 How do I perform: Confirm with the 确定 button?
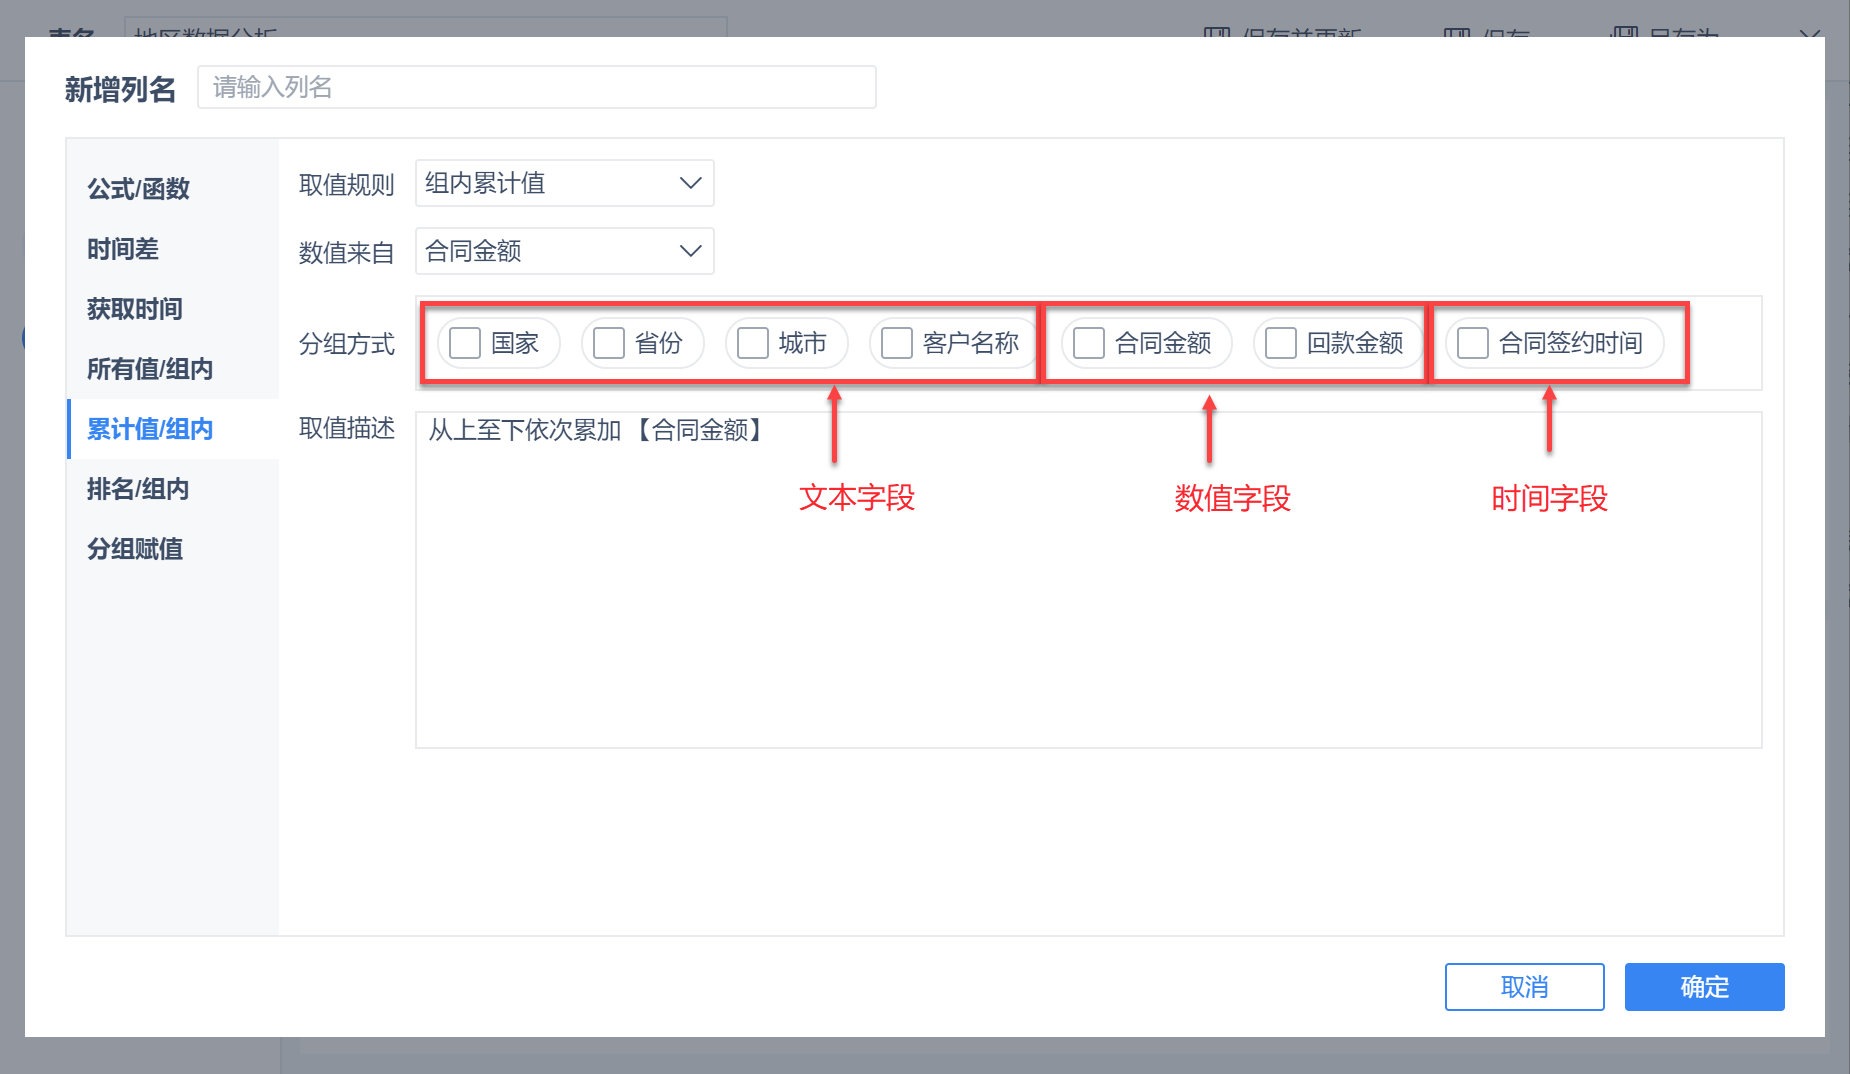(x=1705, y=987)
